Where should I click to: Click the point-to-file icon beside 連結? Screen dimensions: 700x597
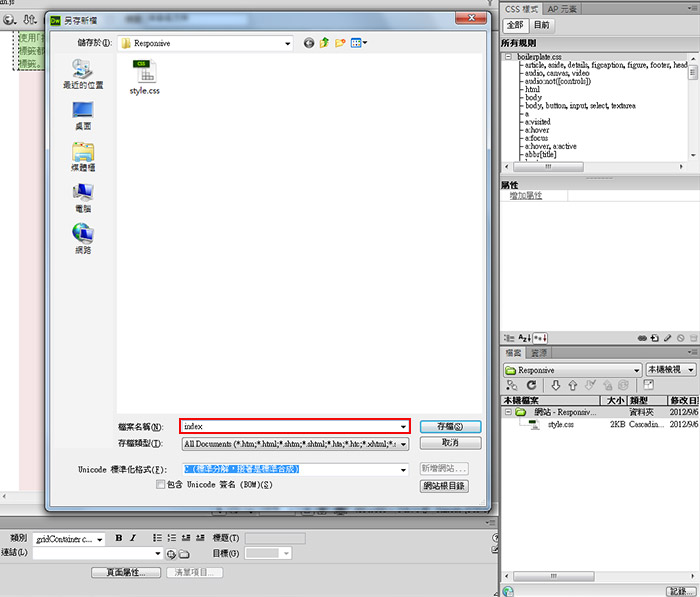(x=171, y=554)
